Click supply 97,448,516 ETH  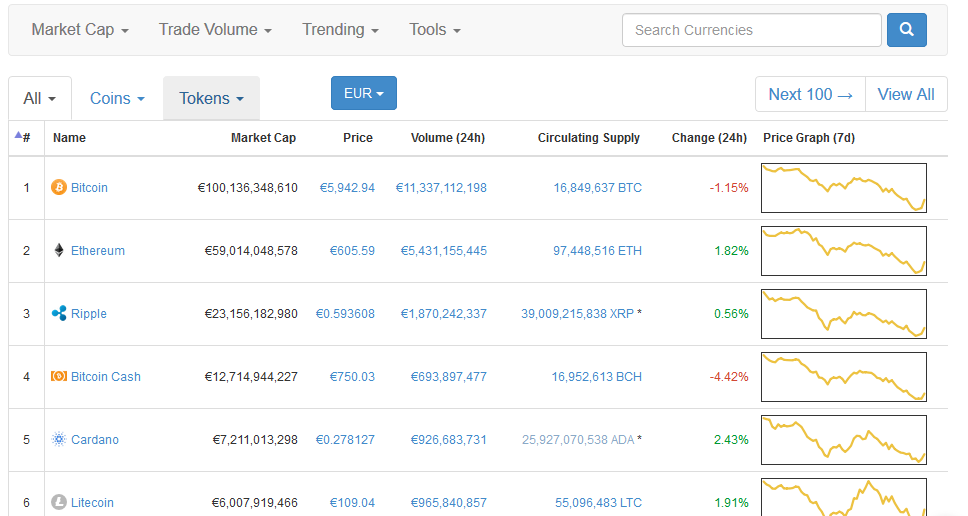(x=598, y=251)
